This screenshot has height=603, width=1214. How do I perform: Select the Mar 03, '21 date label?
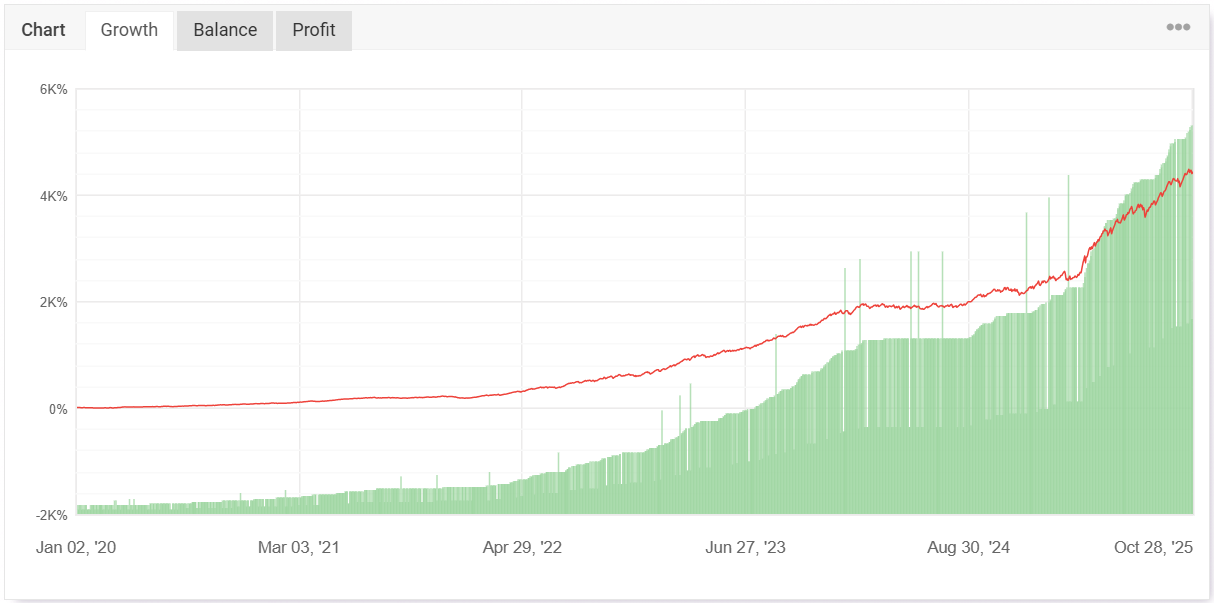[299, 548]
